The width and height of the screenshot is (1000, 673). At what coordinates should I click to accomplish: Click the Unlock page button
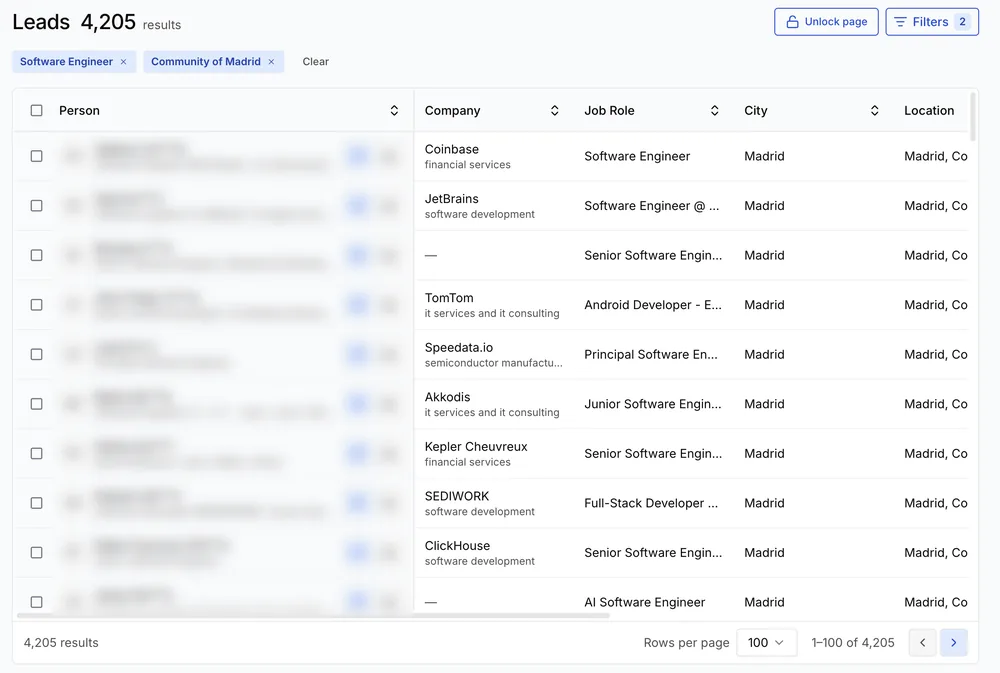point(826,22)
